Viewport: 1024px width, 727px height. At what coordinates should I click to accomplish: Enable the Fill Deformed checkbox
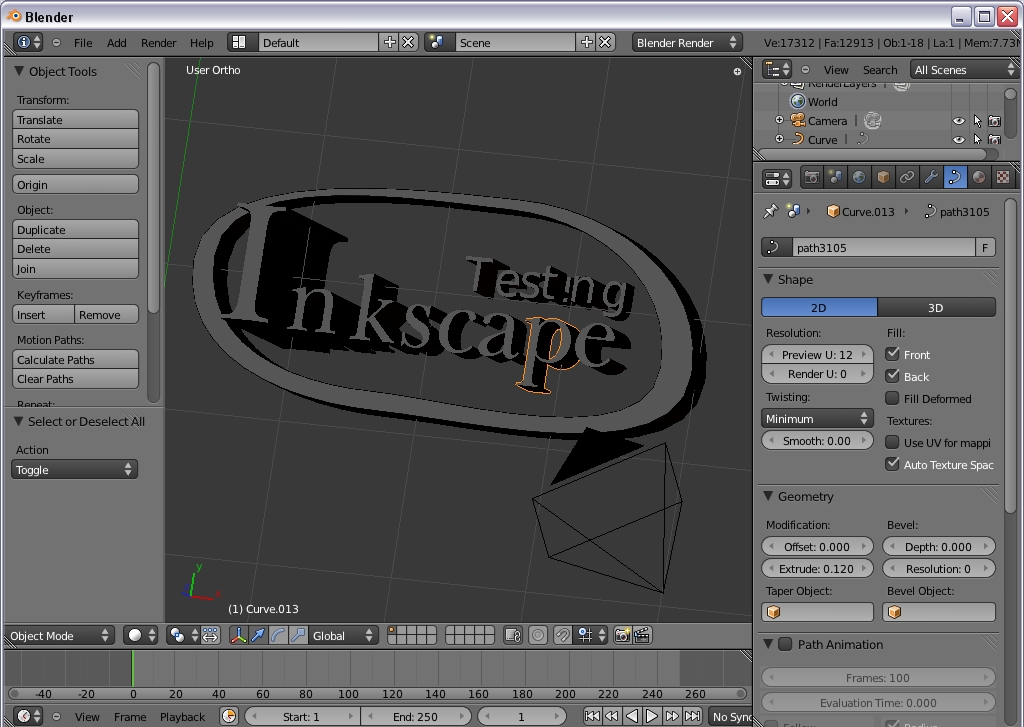pos(892,398)
